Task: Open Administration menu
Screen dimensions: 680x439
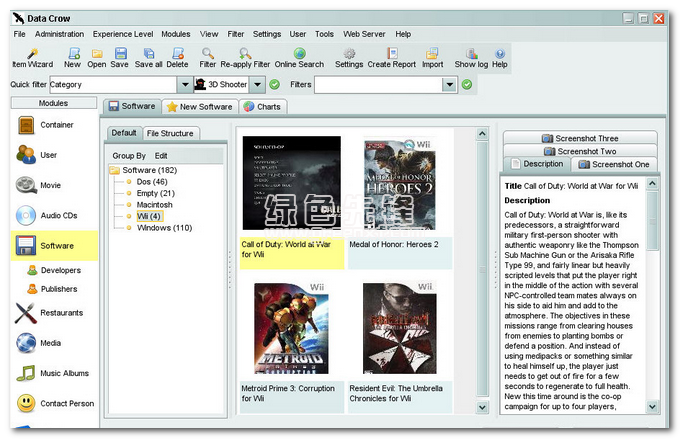Action: (x=59, y=34)
